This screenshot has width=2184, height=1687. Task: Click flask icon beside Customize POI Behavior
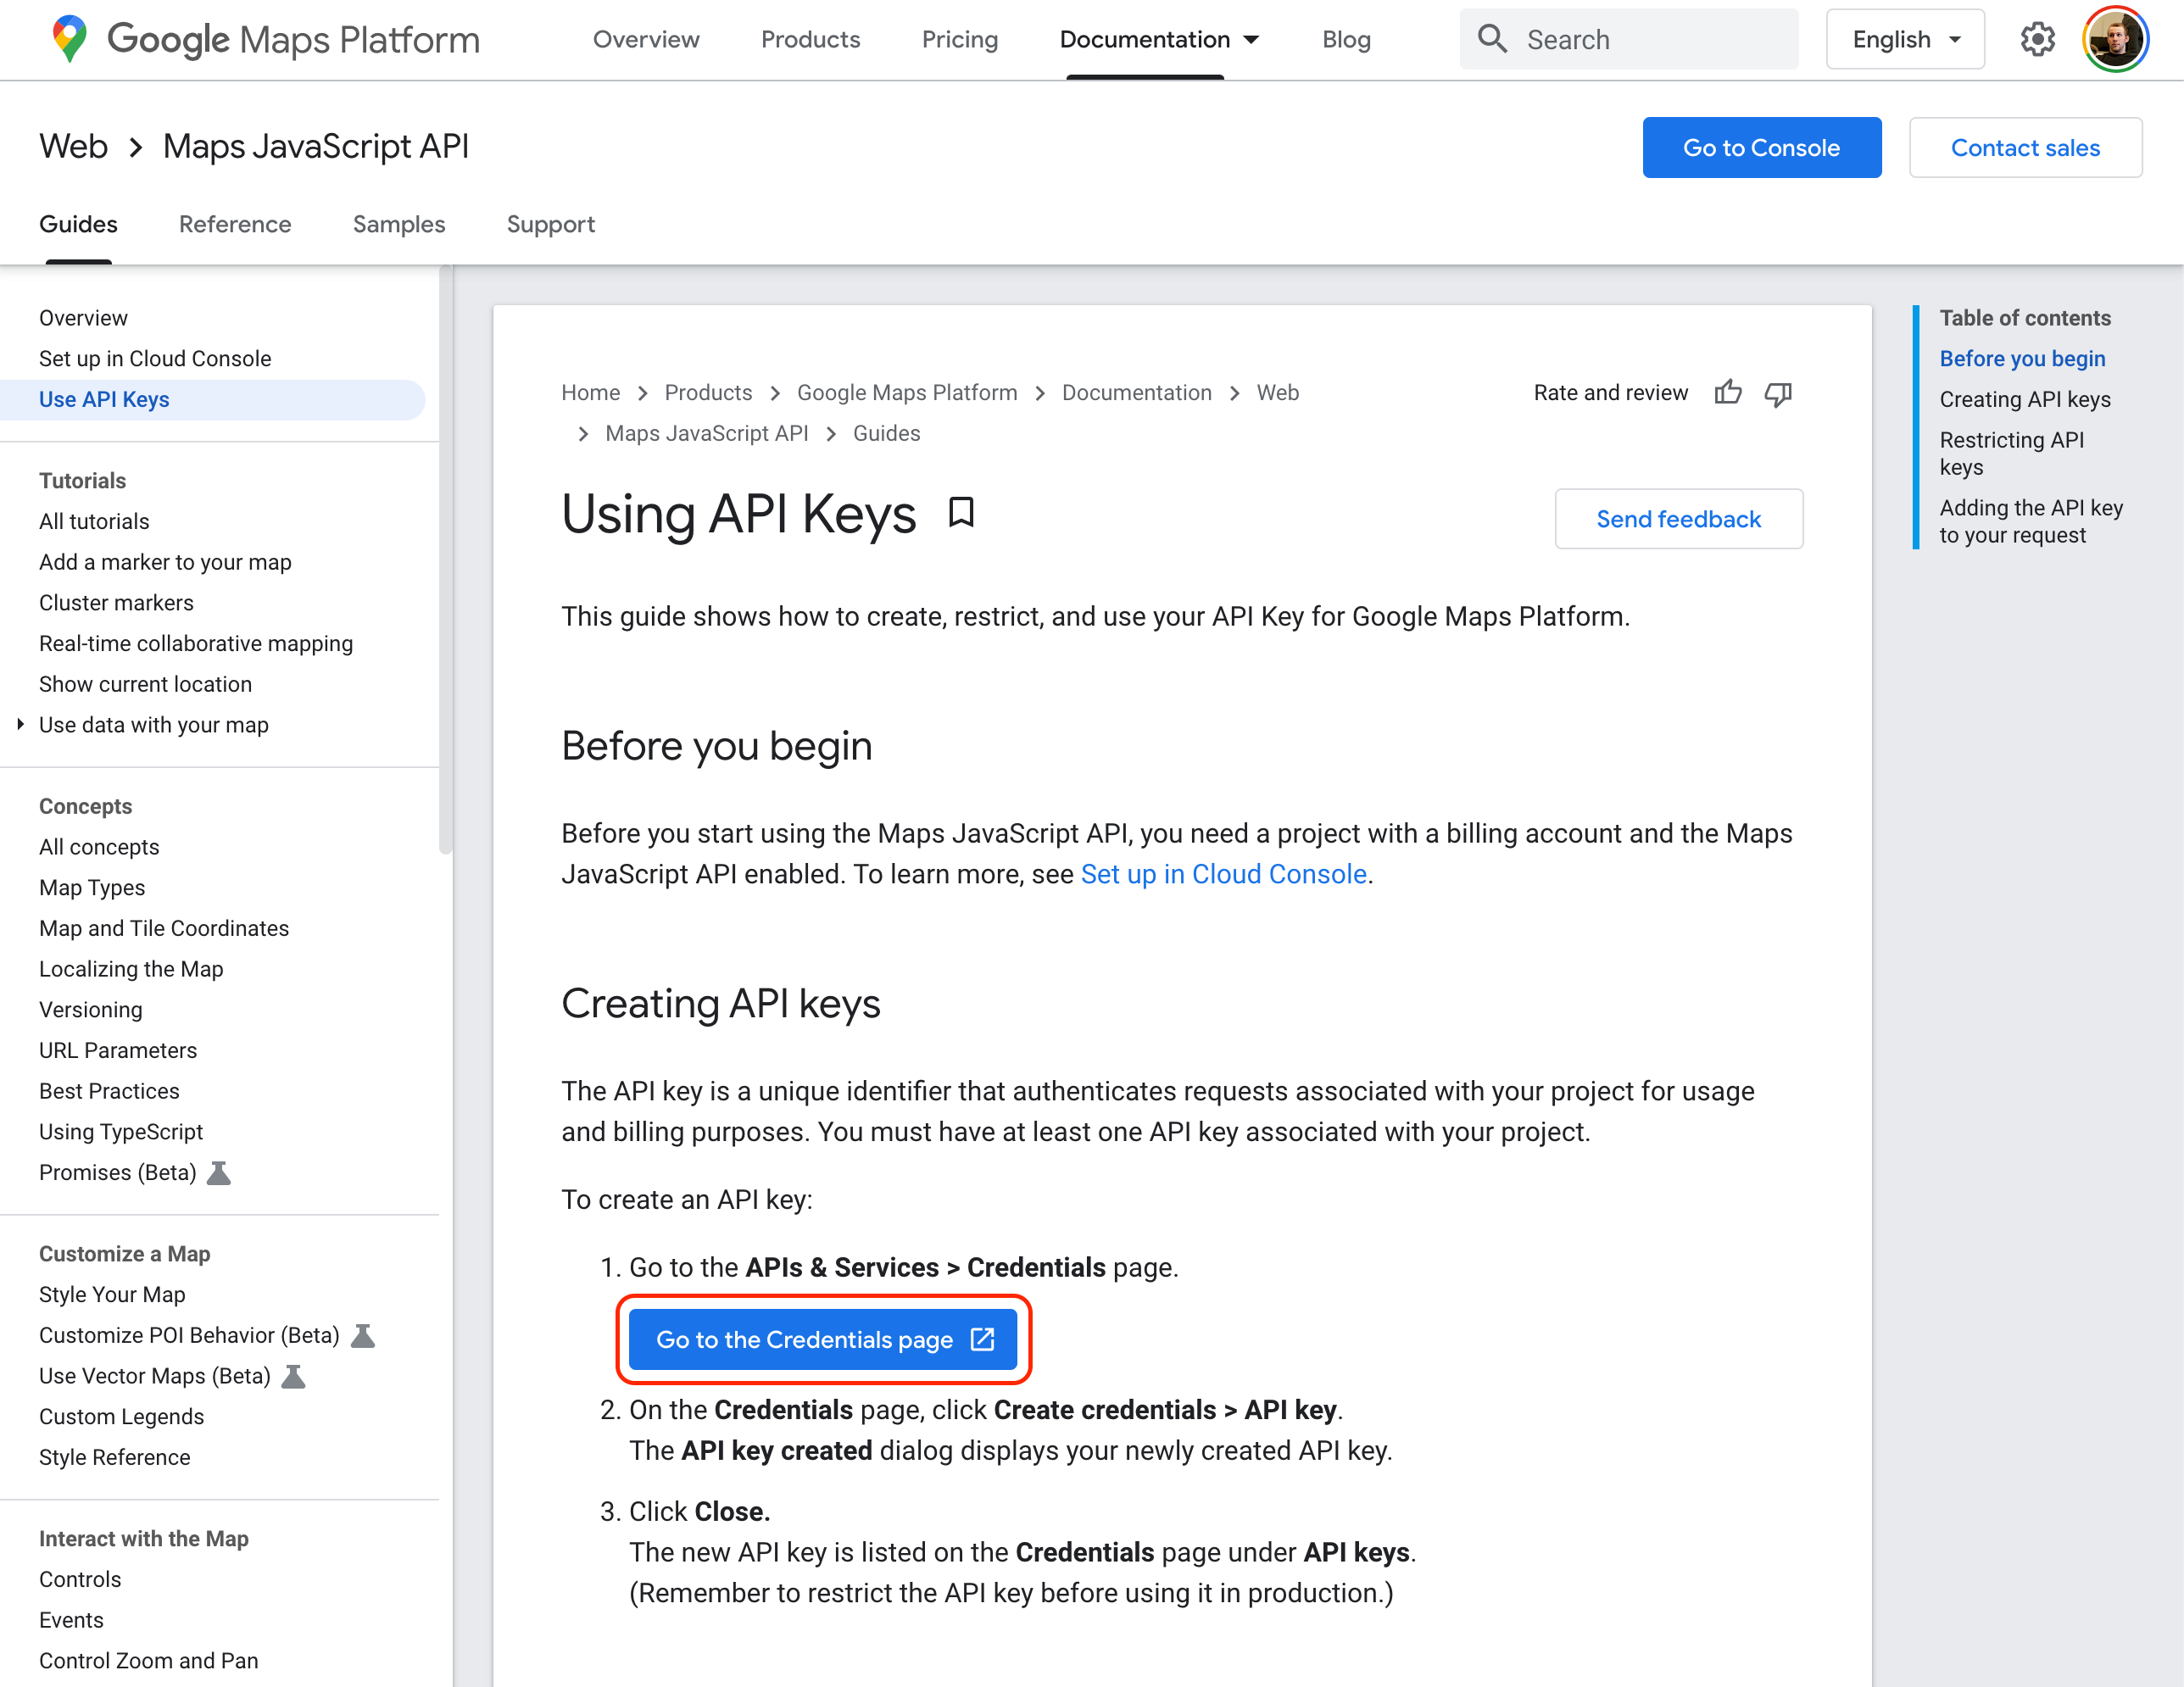click(x=362, y=1335)
